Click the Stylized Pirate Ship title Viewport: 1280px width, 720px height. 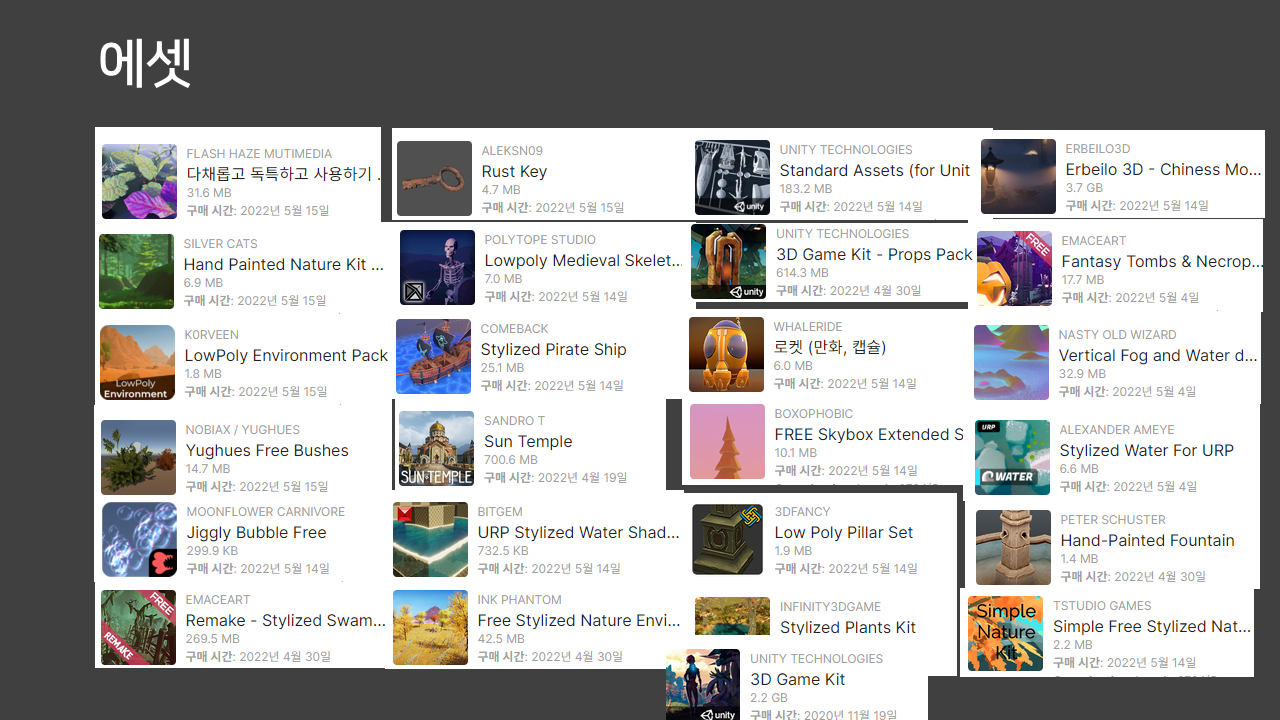pyautogui.click(x=553, y=350)
